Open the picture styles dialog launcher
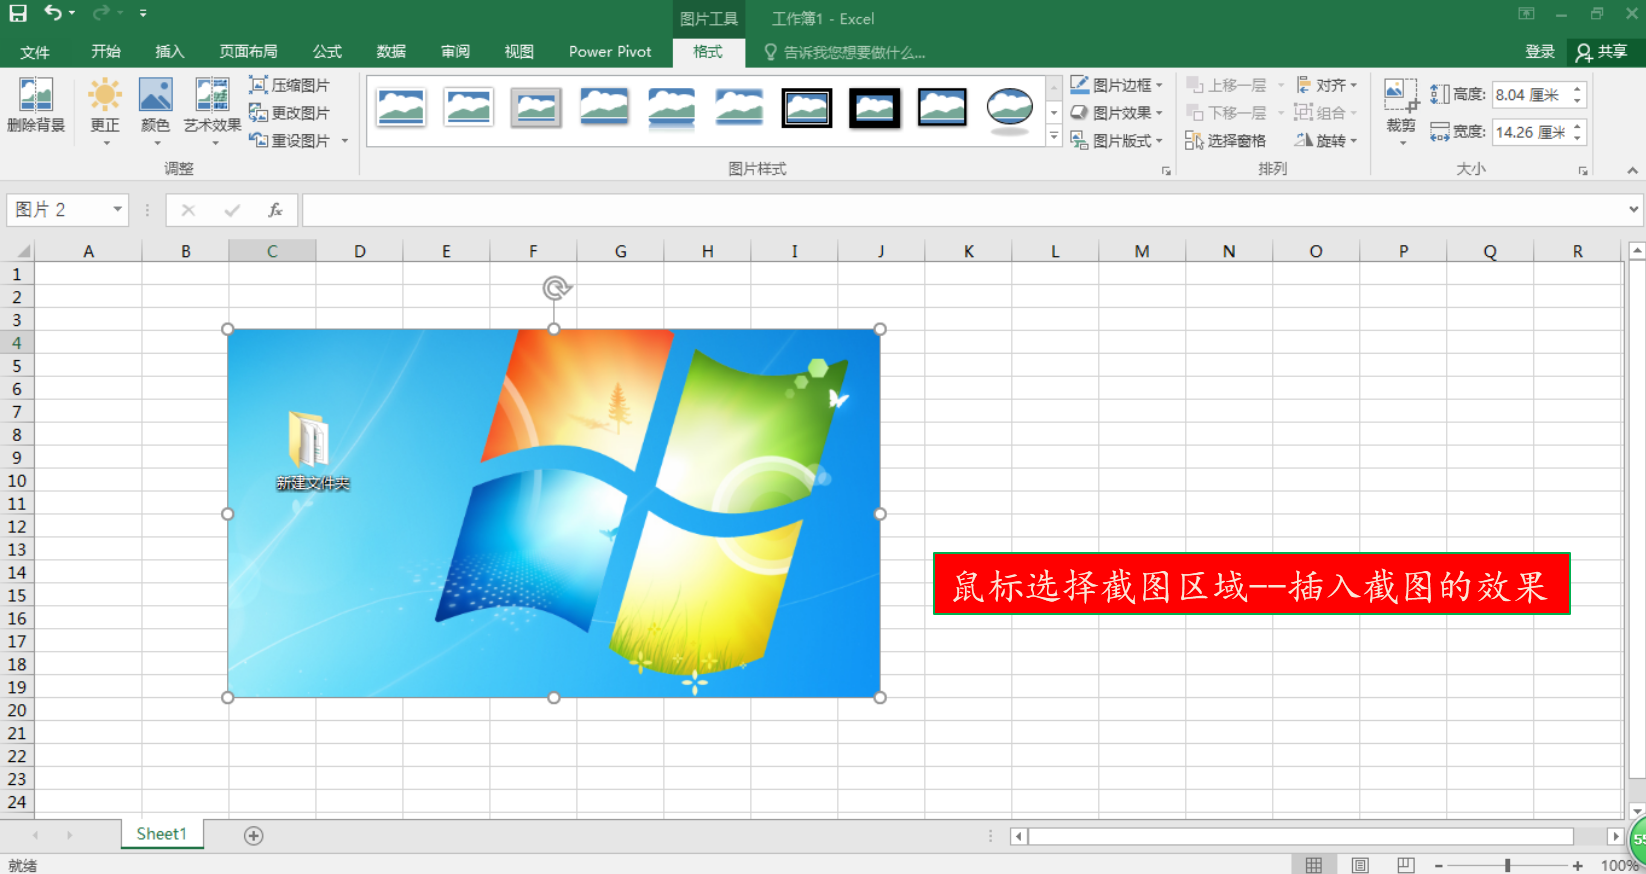Viewport: 1646px width, 874px height. (1166, 171)
